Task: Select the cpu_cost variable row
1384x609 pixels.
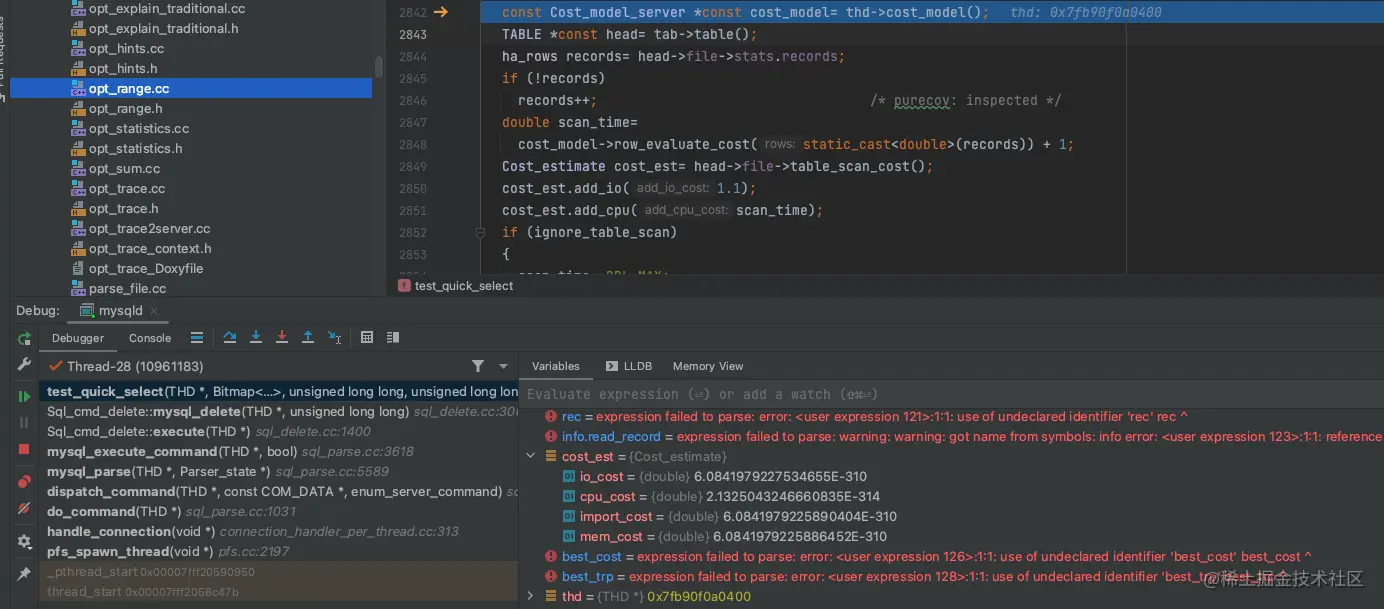Action: [x=951, y=496]
